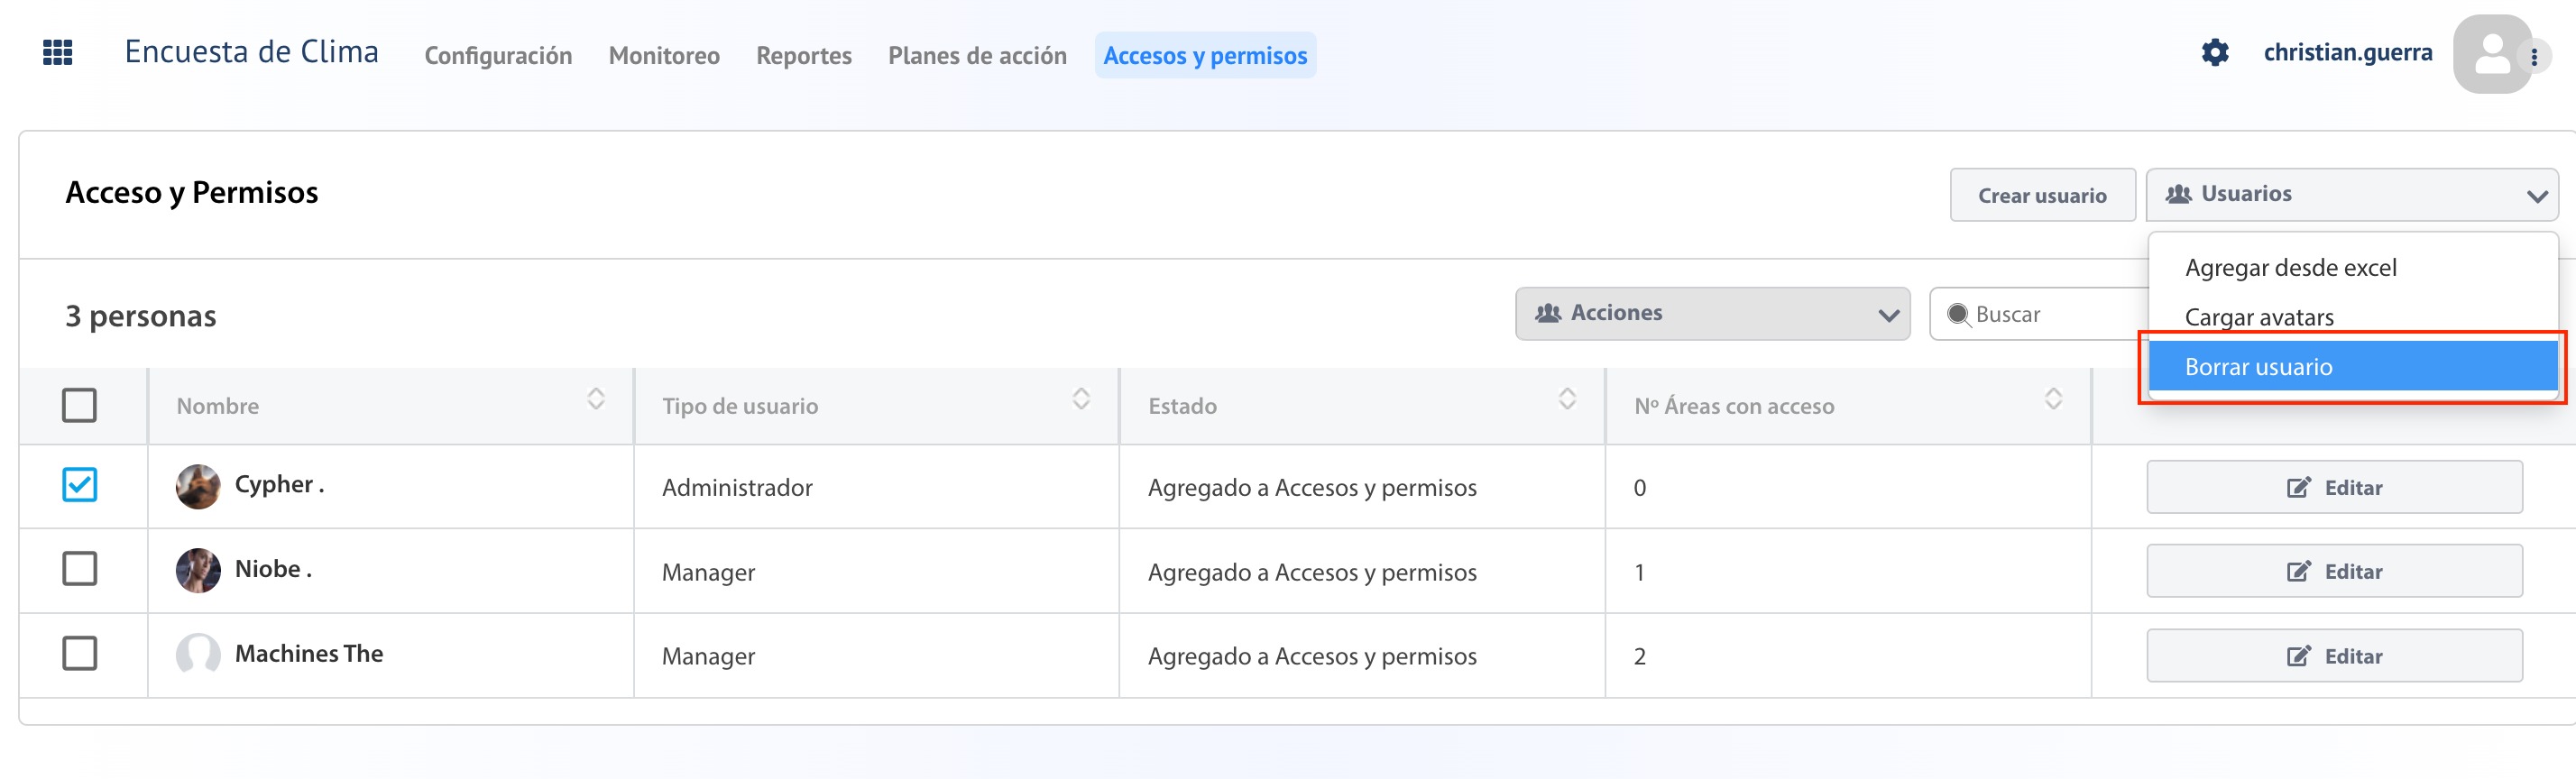
Task: Expand the Acciones dropdown
Action: click(x=1712, y=313)
